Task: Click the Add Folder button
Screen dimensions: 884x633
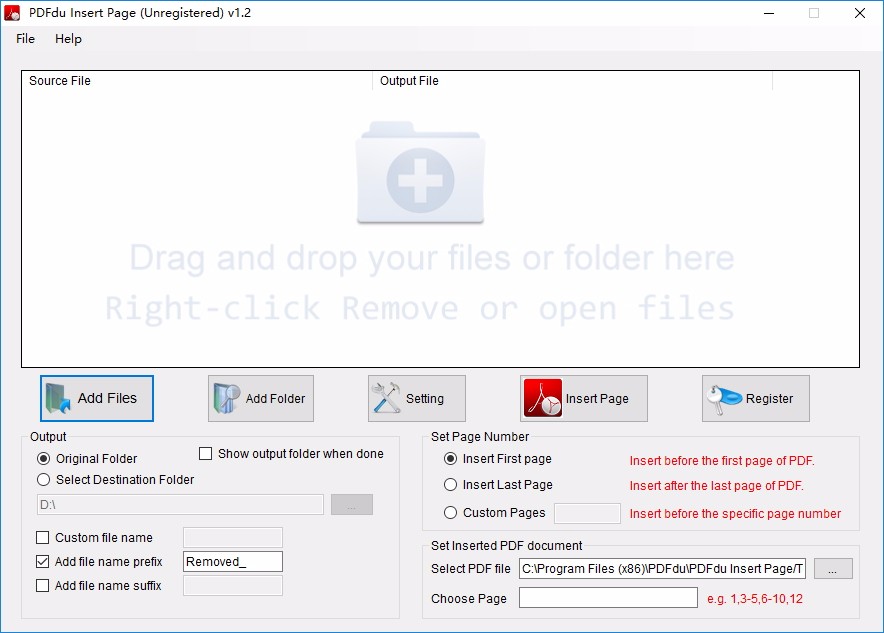Action: [x=260, y=399]
